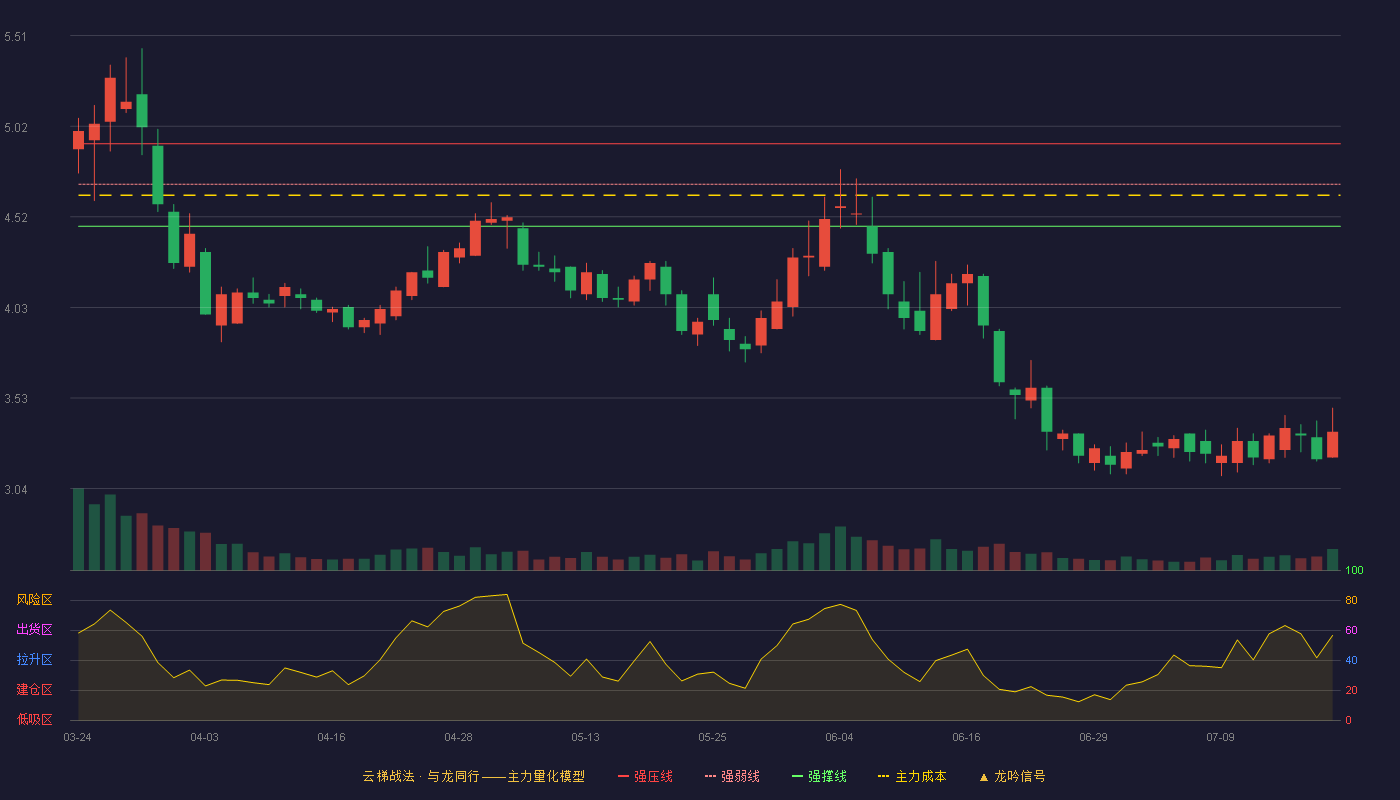Toggle the 强压线 legend entry
Screen dimensions: 1400x800
pos(646,776)
